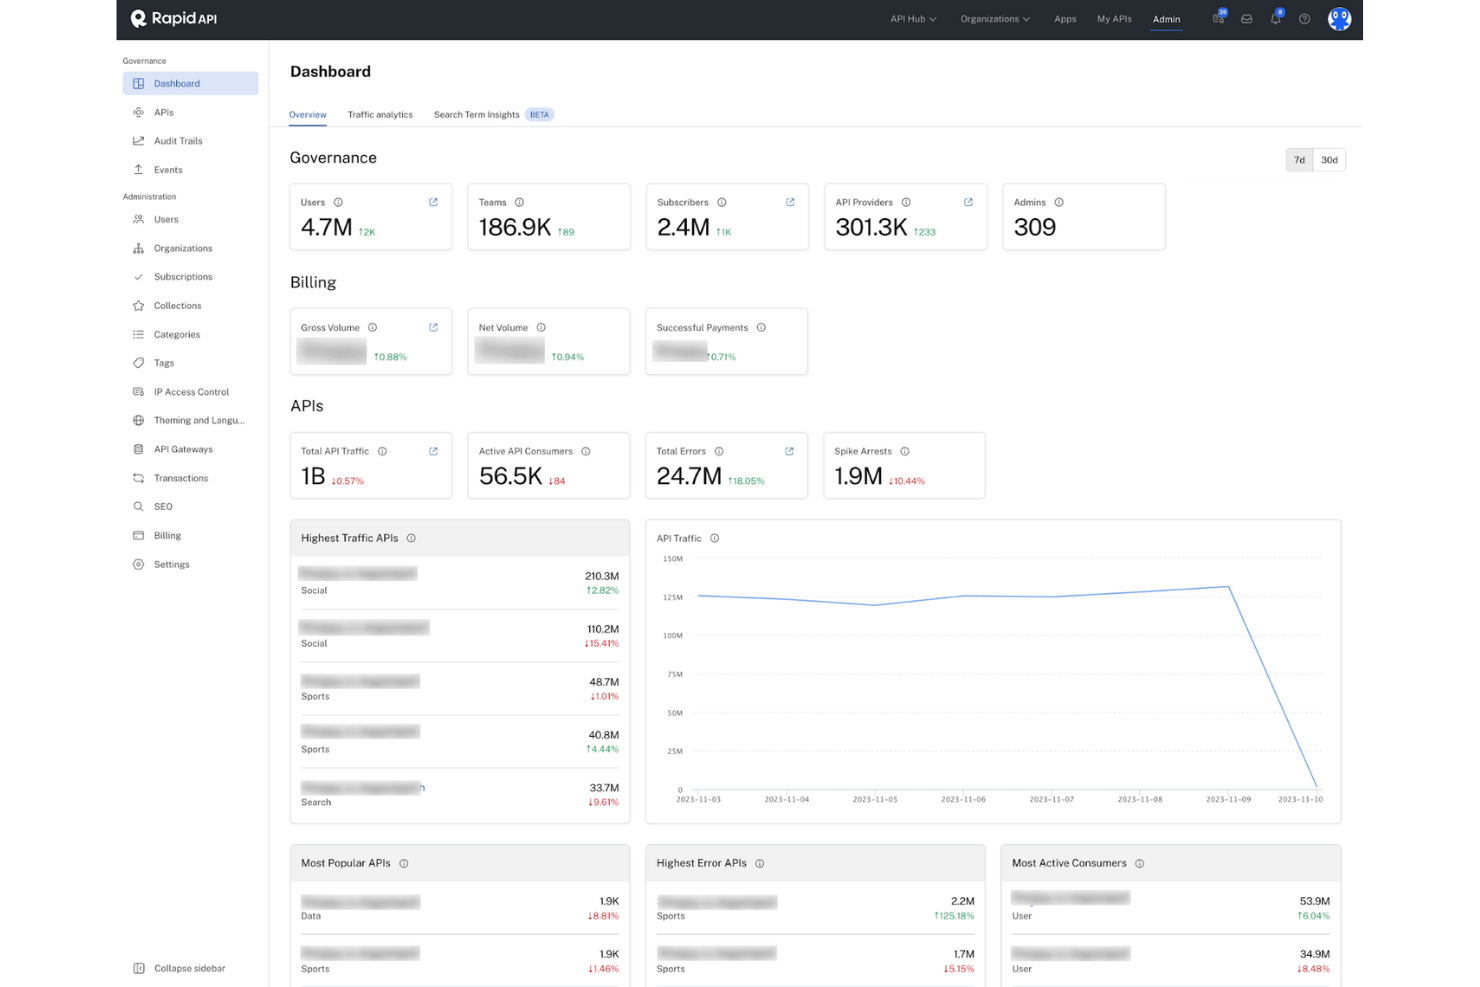
Task: Select the Collections star icon in sidebar
Action: coord(139,305)
